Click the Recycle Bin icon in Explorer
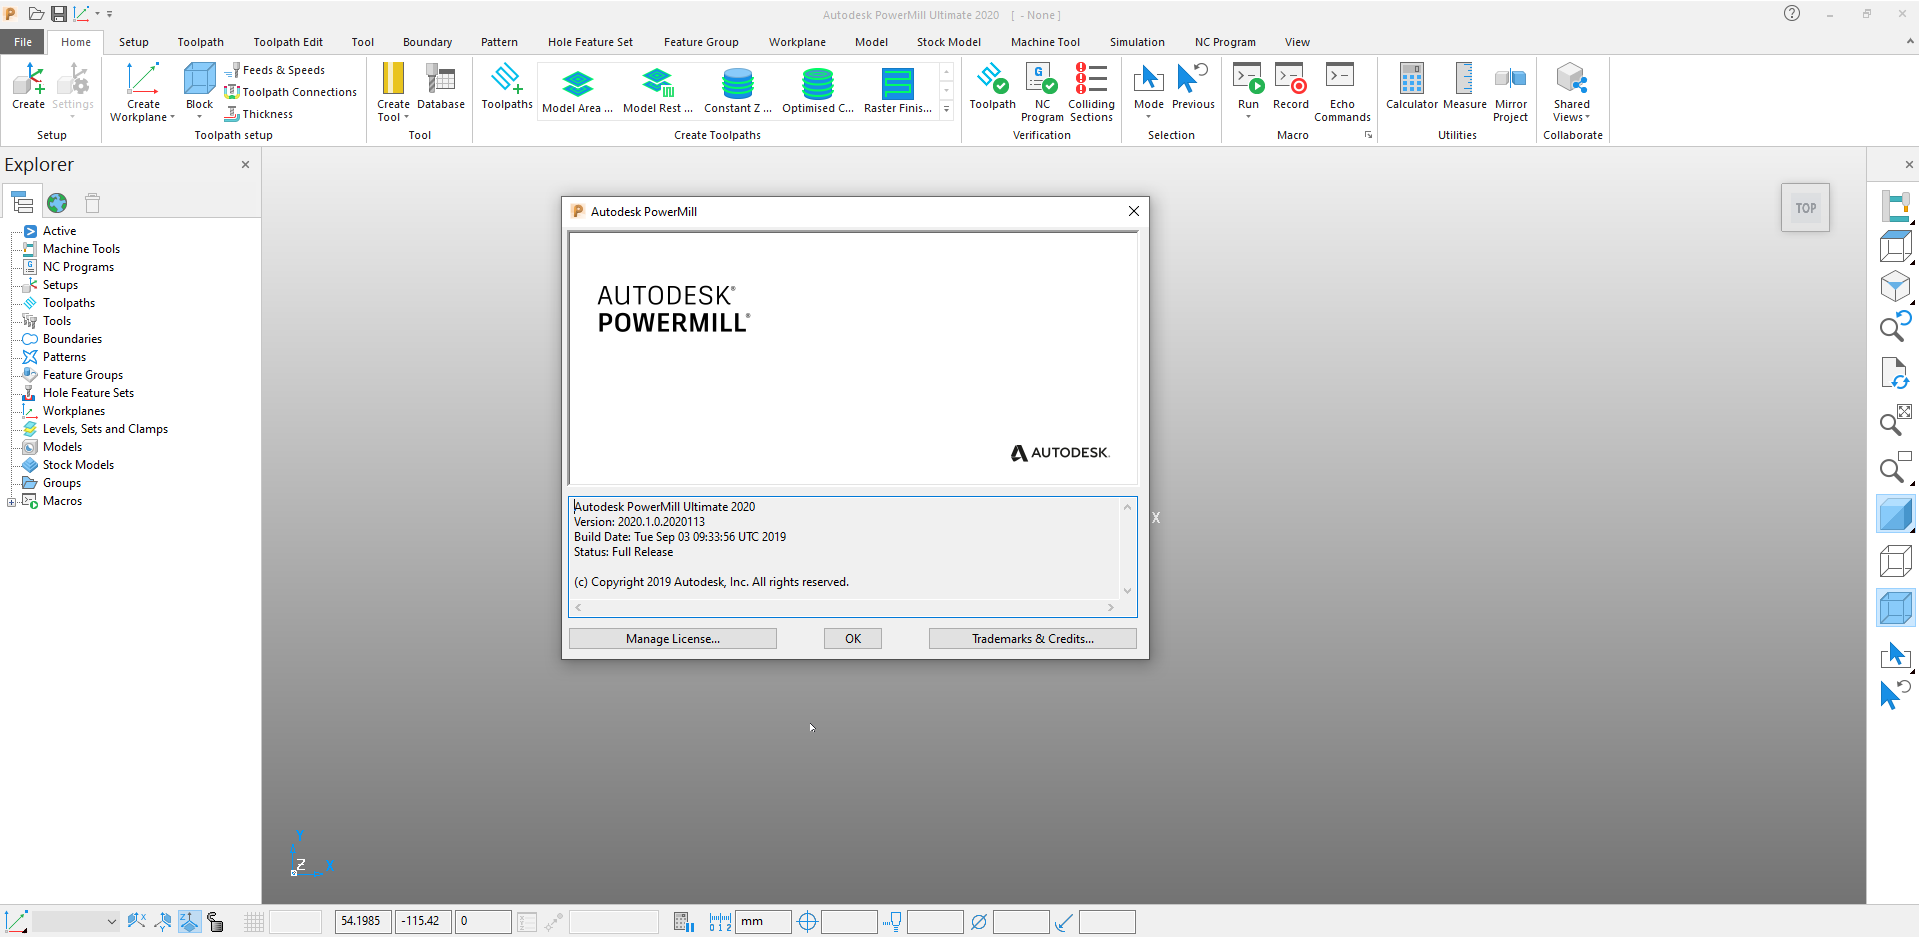Screen dimensions: 1919x937 click(92, 203)
